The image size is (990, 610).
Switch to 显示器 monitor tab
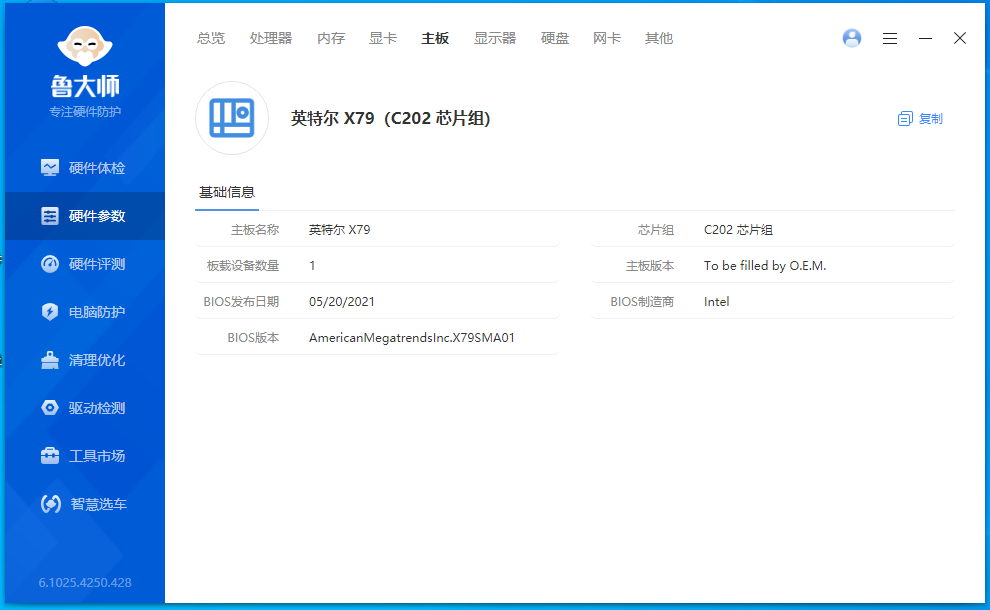click(x=495, y=39)
